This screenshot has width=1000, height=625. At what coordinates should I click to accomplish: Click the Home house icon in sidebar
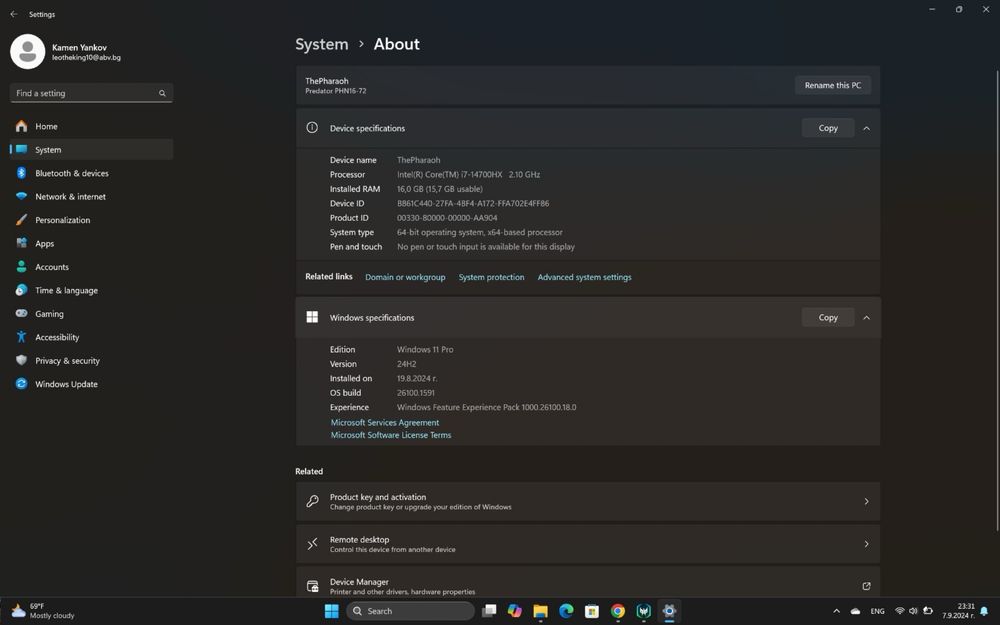click(21, 126)
